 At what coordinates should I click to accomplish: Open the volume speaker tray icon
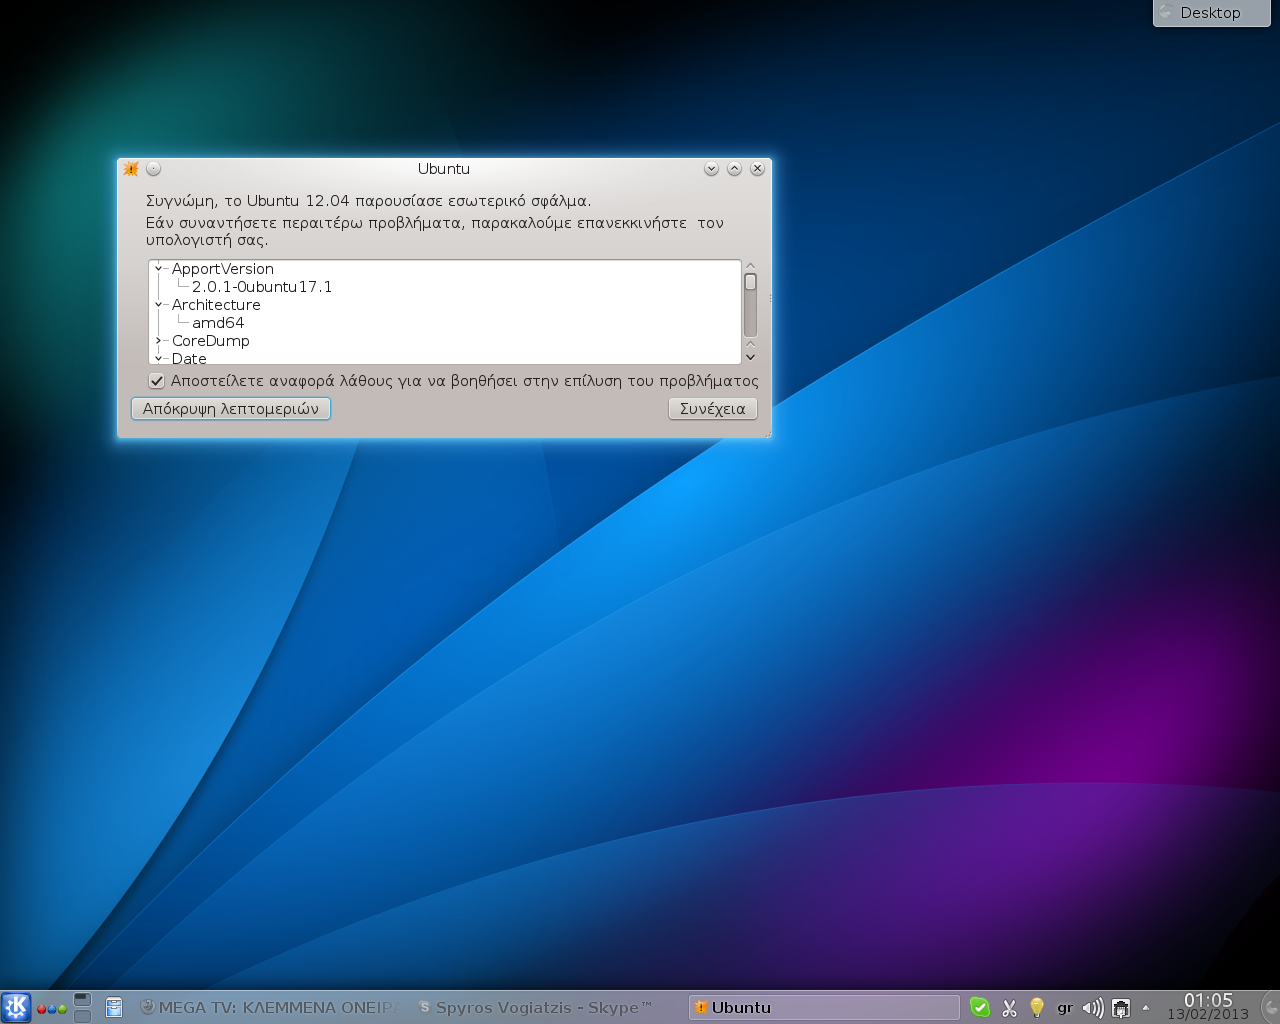tap(1092, 1008)
